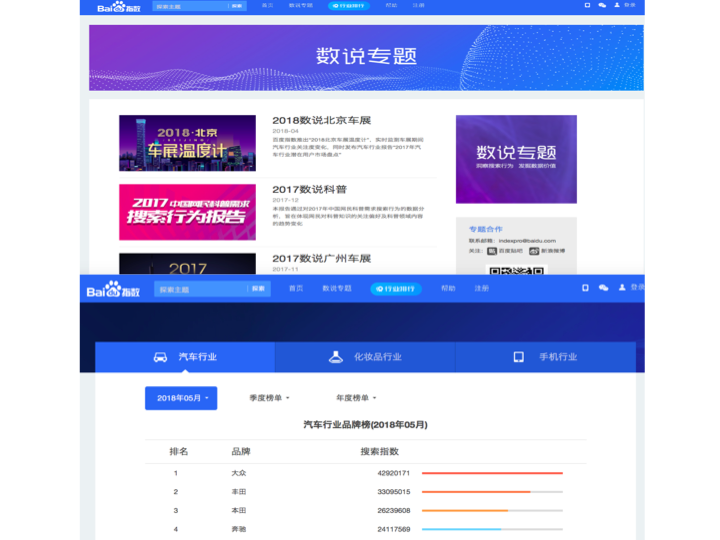Click brand name 奔驰 in rank 4
720x540 pixels.
point(239,529)
